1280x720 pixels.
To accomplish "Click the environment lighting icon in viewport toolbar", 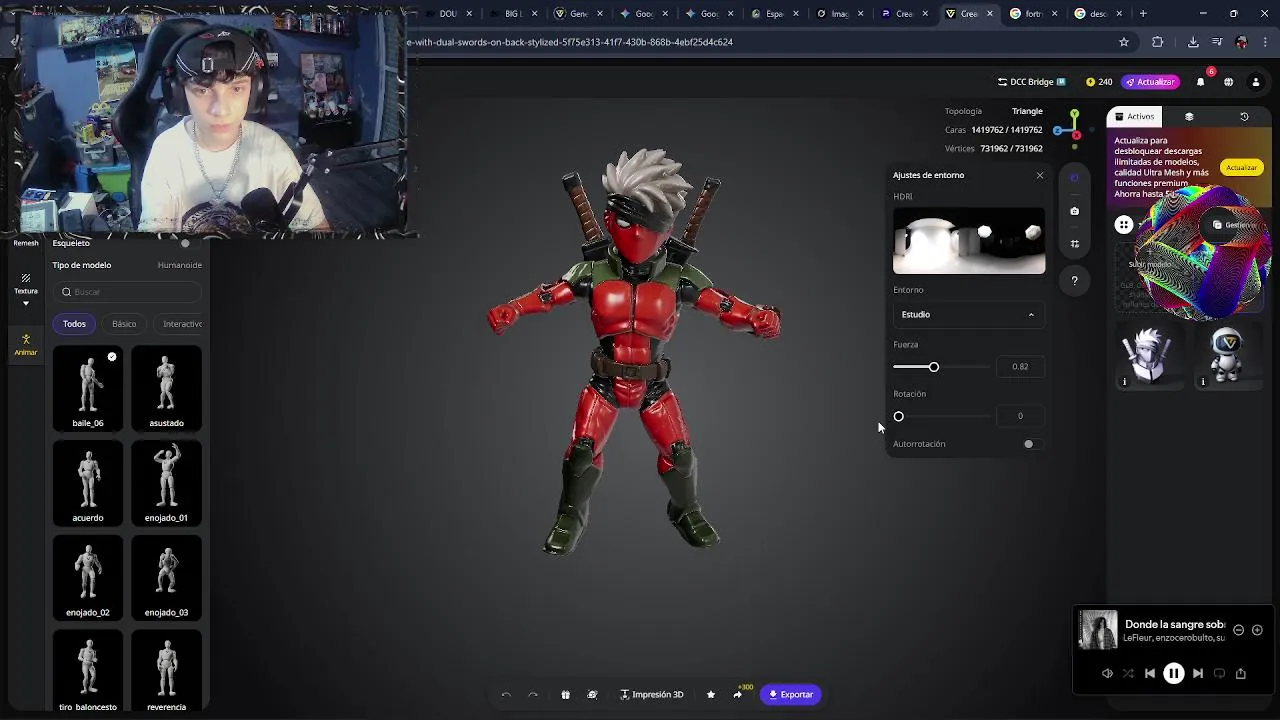I will coord(1075,178).
